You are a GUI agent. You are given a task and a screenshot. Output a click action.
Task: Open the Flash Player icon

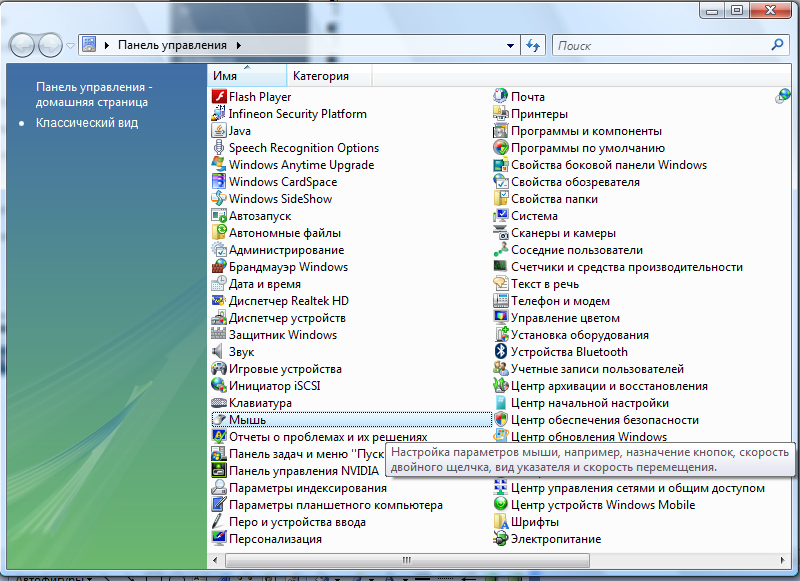pos(219,97)
